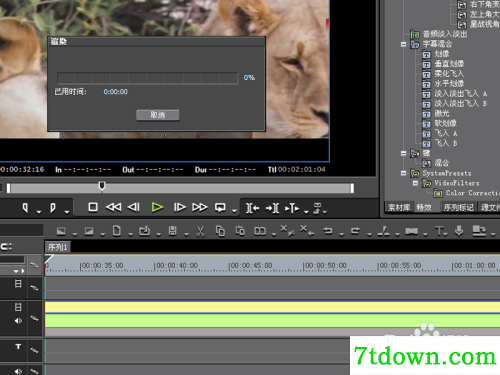The width and height of the screenshot is (500, 375).
Task: Click the export icon in player controls
Action: click(317, 208)
